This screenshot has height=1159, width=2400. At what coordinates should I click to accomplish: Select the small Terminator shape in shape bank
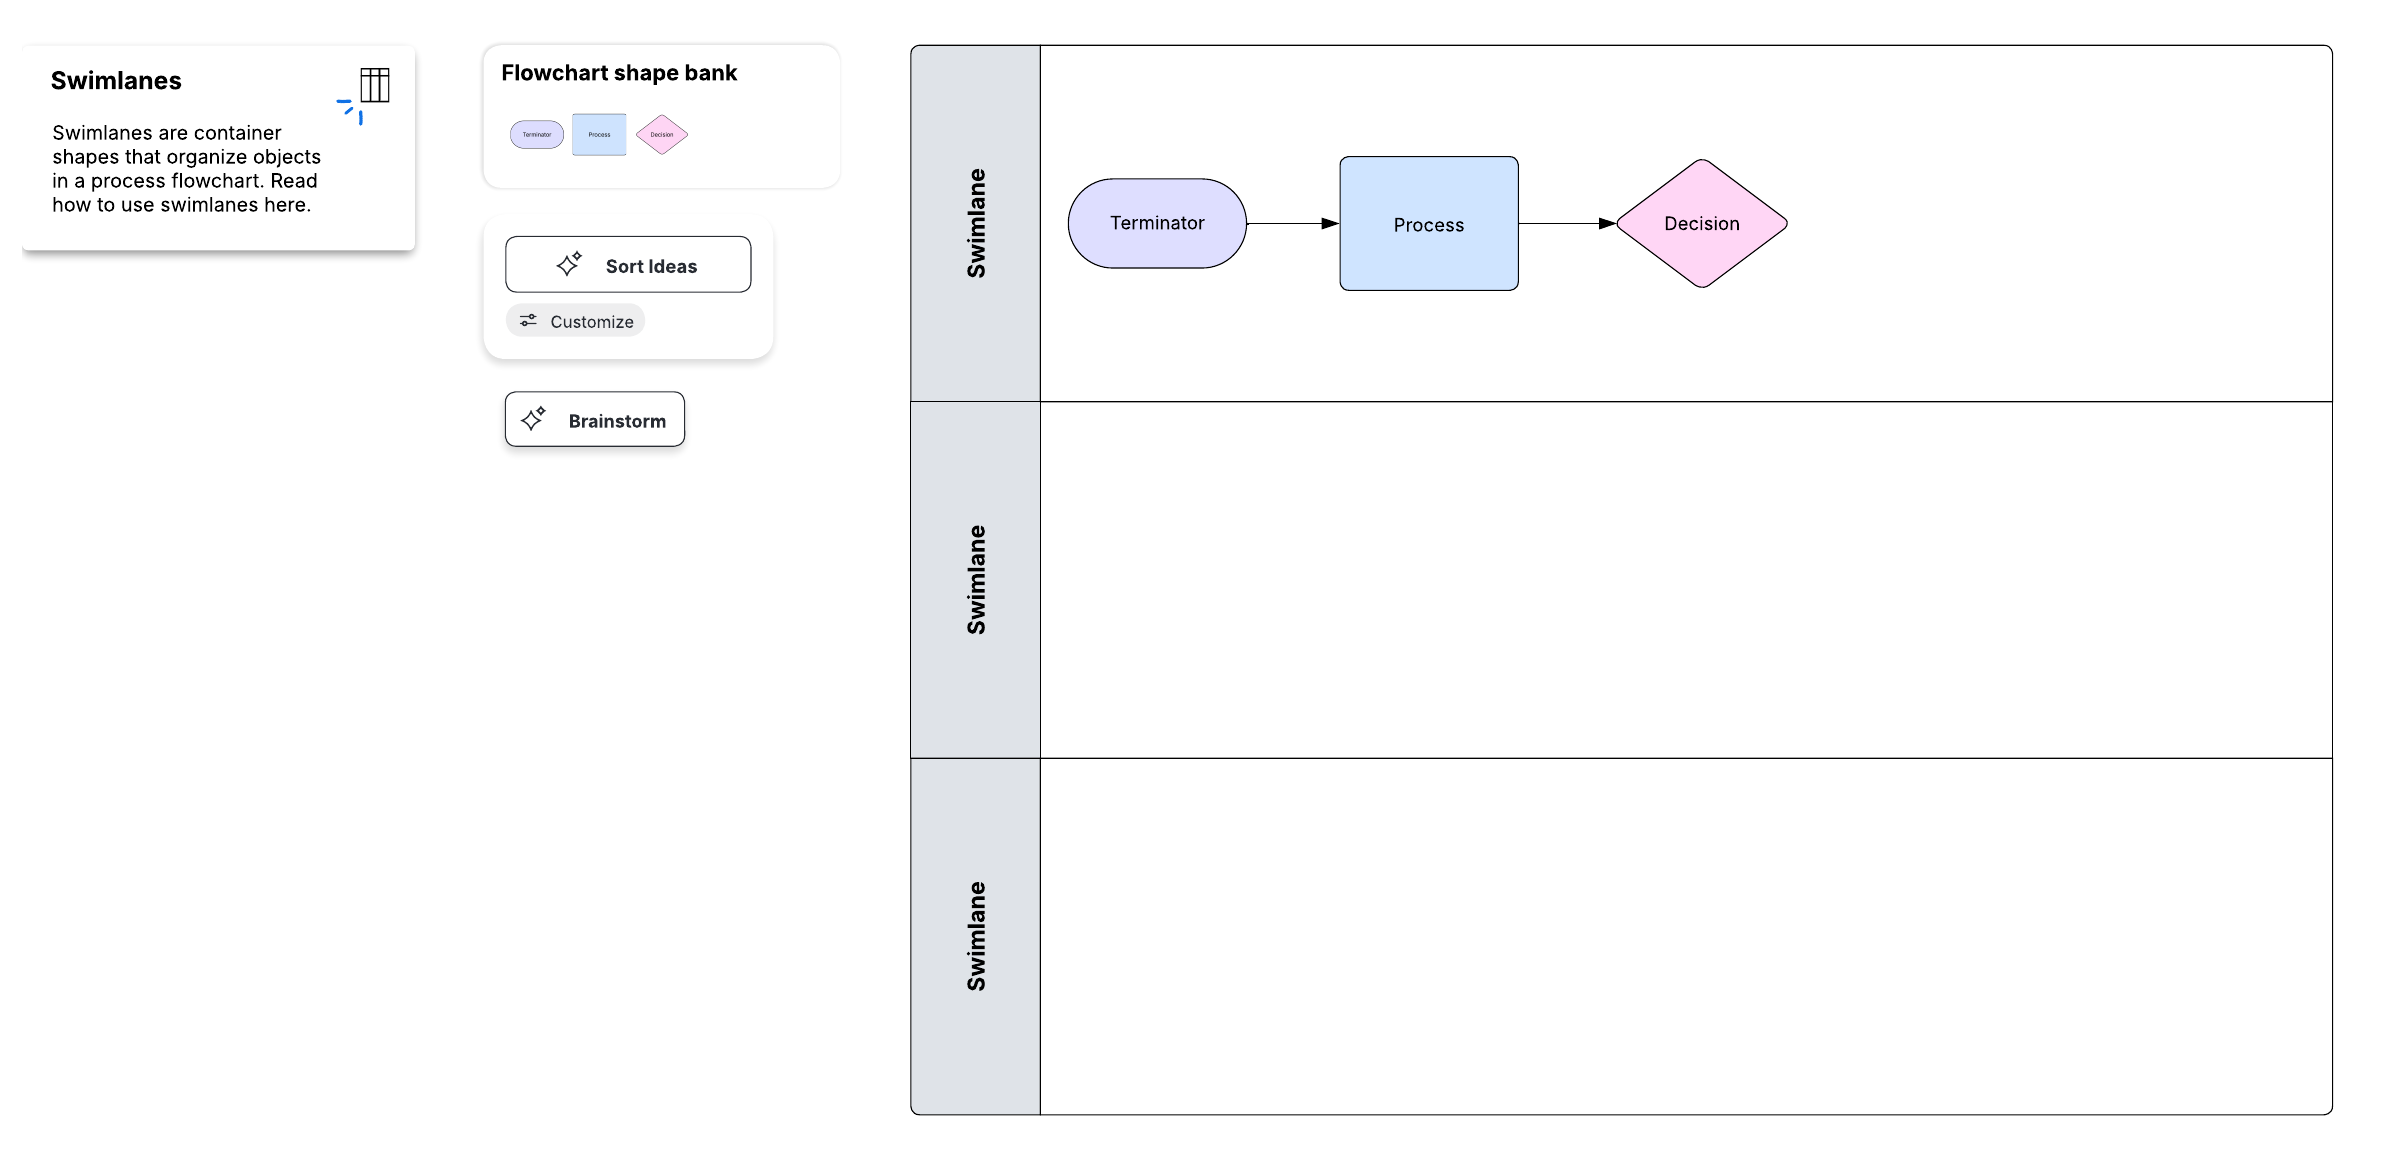[537, 134]
